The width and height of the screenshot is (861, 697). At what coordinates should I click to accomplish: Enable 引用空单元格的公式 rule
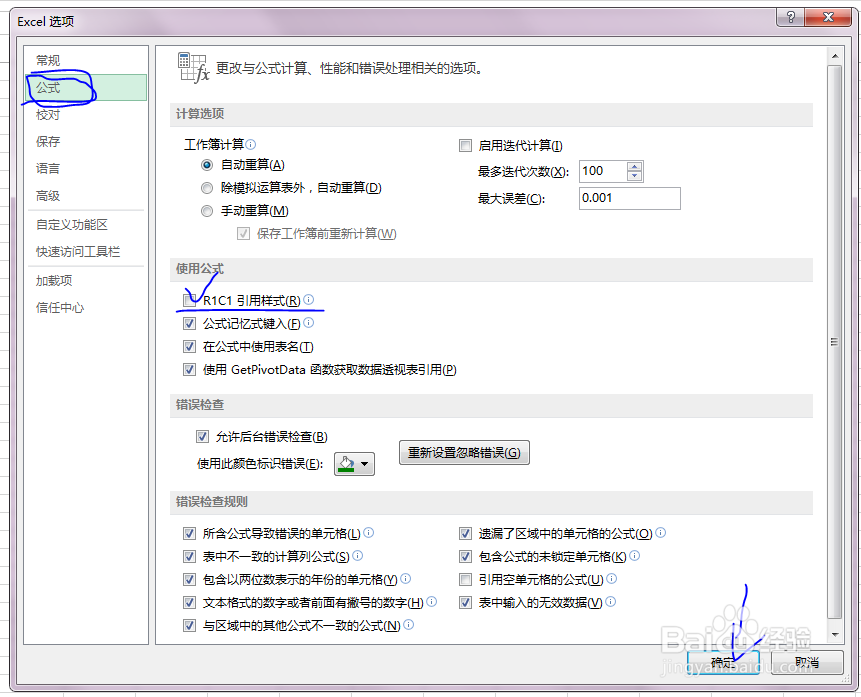click(x=465, y=579)
